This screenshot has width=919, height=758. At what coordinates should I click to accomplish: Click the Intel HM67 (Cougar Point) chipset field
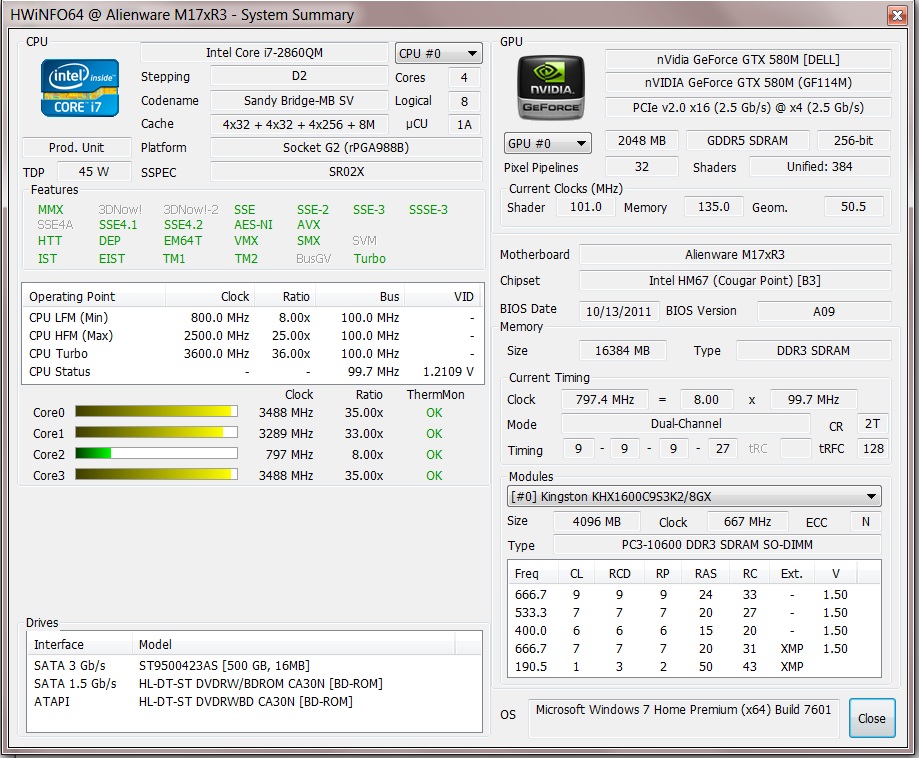735,281
